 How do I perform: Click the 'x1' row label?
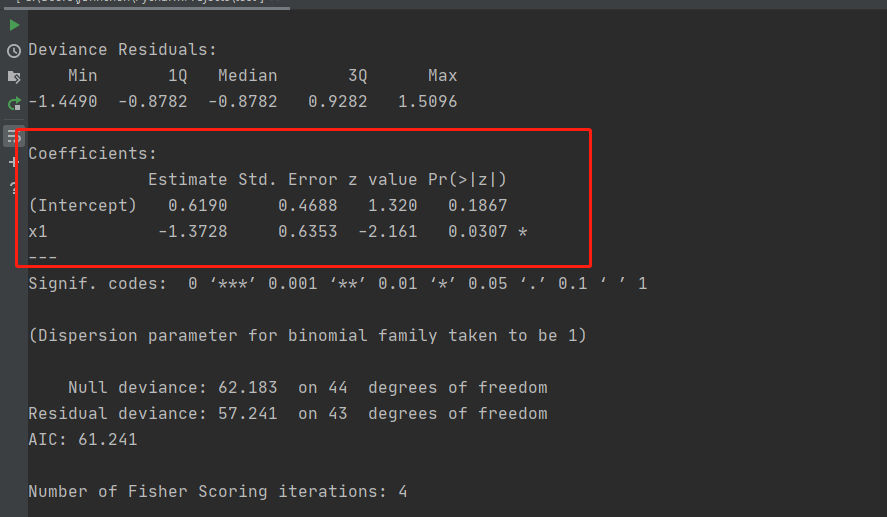(x=38, y=232)
